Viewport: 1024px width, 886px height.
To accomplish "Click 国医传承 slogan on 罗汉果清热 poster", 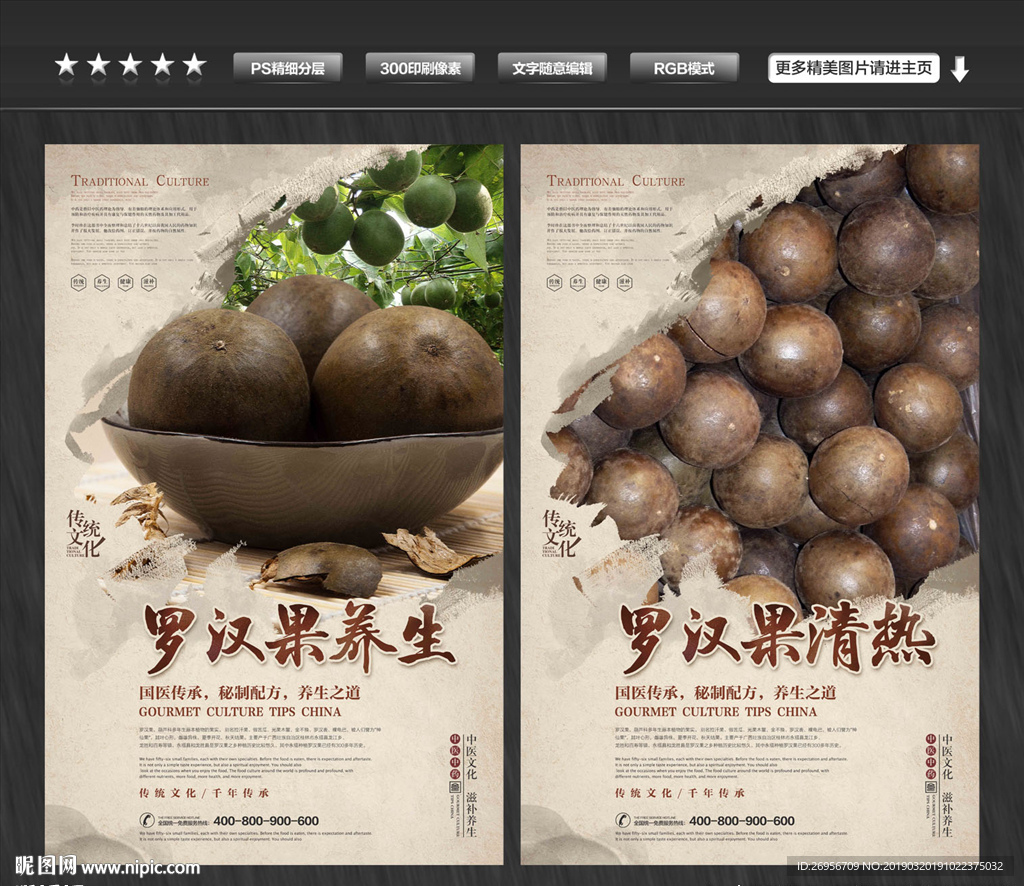I will pos(726,692).
